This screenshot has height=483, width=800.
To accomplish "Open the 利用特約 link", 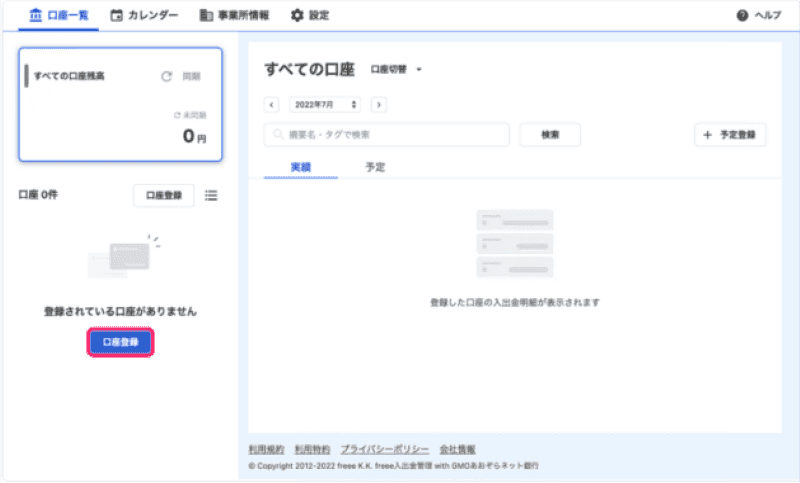I will tap(312, 449).
